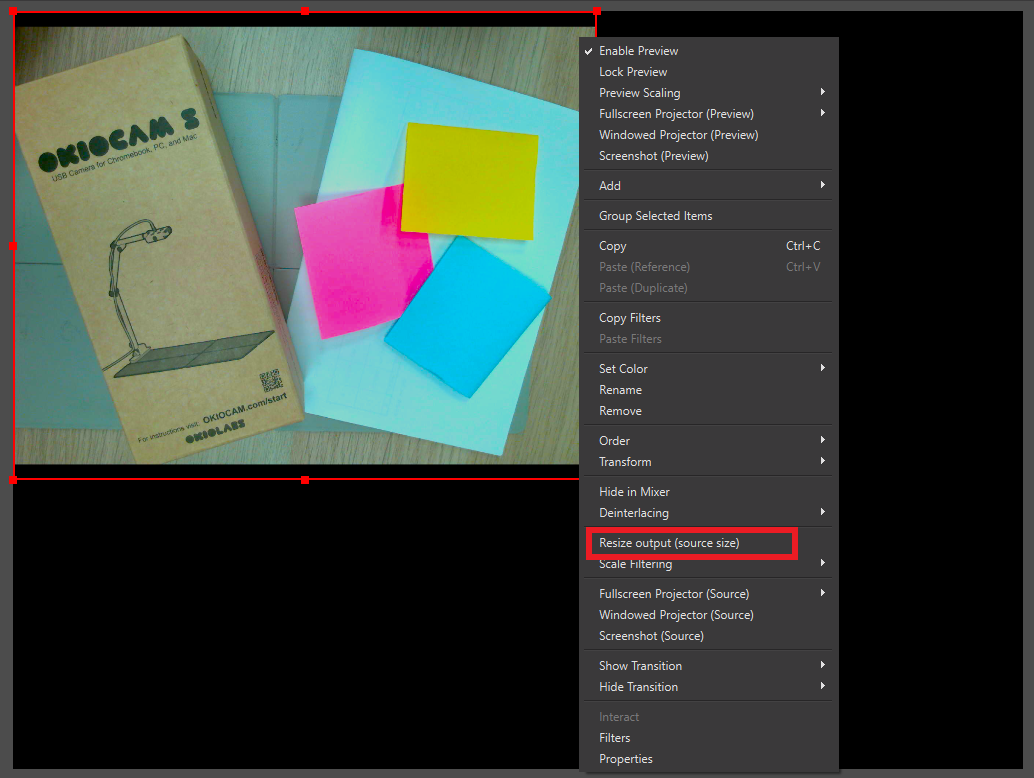Rename the selected source
The height and width of the screenshot is (778, 1034).
coord(620,390)
